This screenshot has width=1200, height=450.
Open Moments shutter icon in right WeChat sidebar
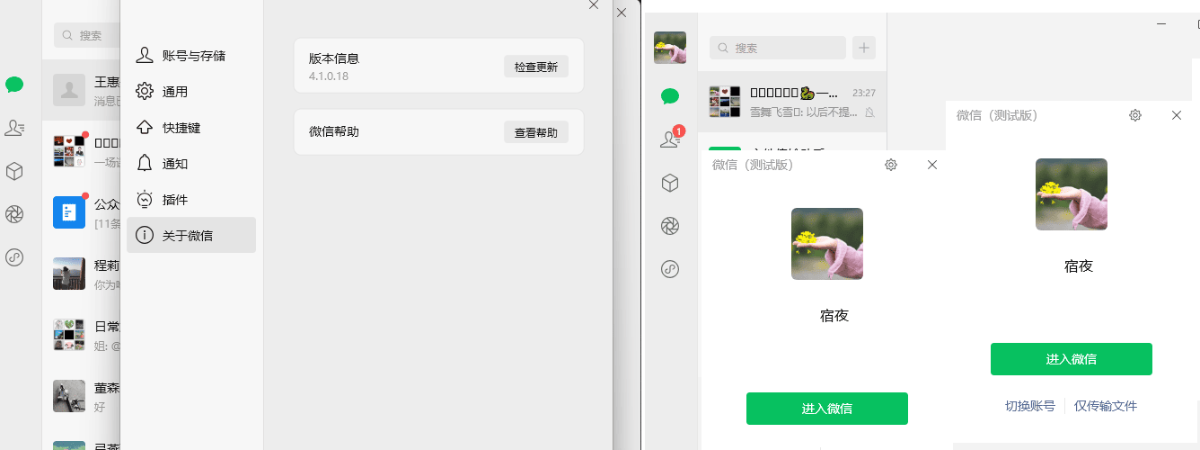(670, 226)
